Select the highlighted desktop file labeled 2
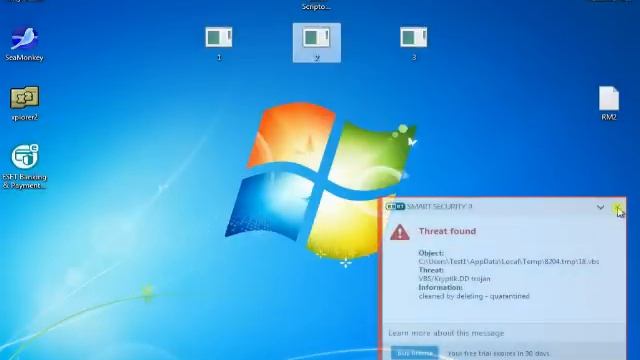 coord(317,43)
